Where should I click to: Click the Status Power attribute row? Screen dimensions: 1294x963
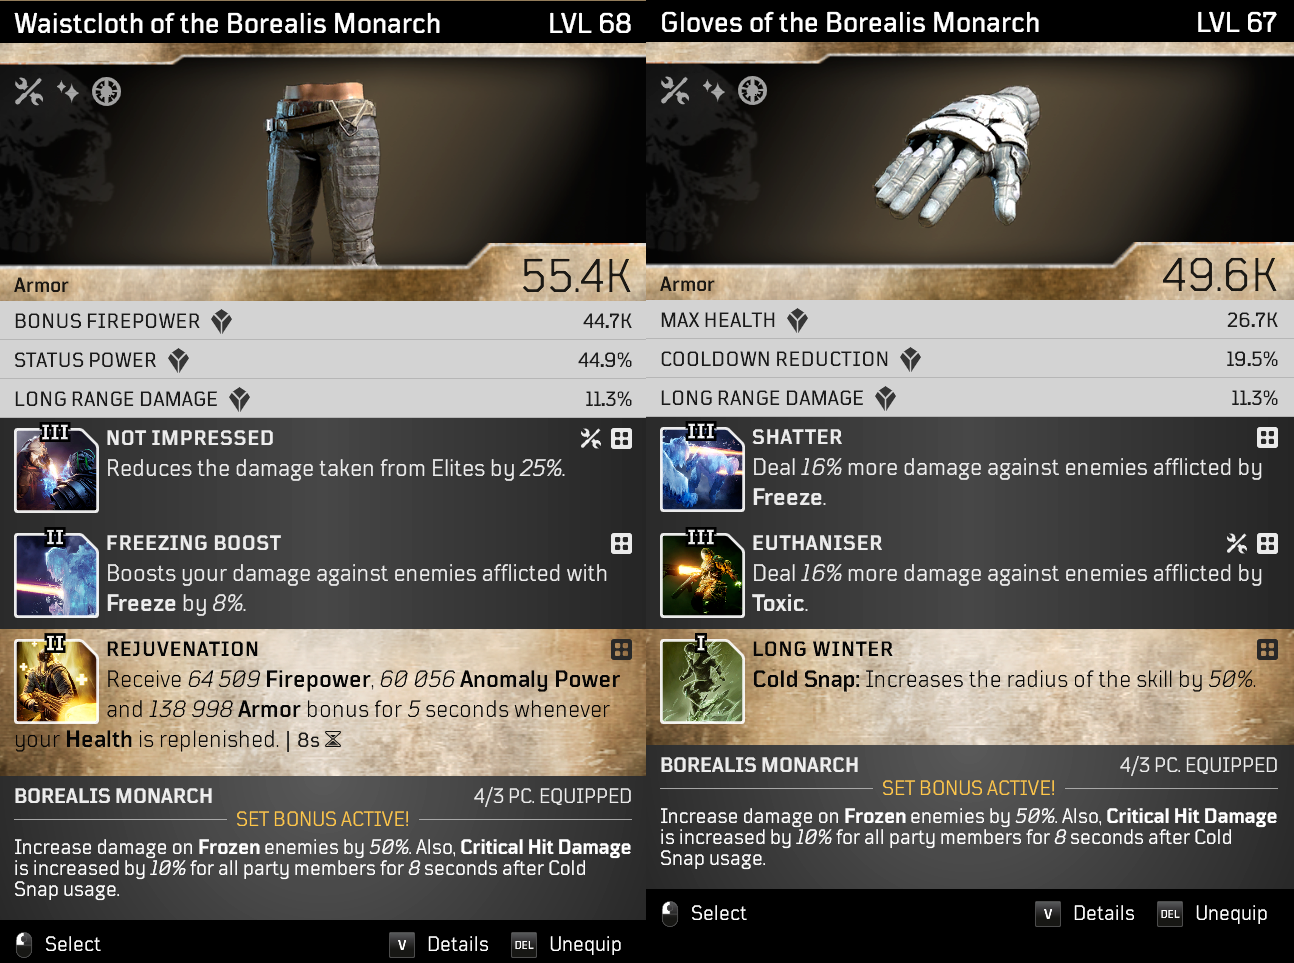323,360
